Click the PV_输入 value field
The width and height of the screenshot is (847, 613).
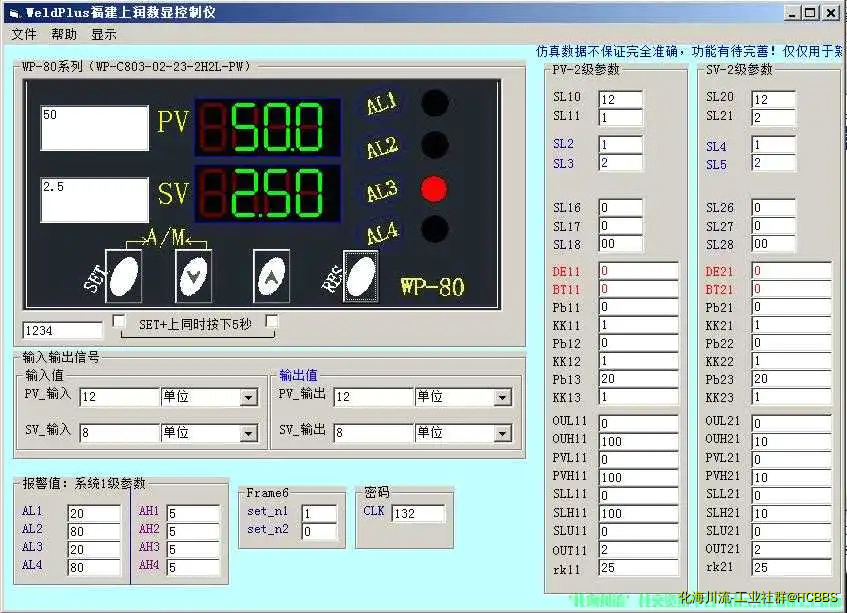(119, 397)
